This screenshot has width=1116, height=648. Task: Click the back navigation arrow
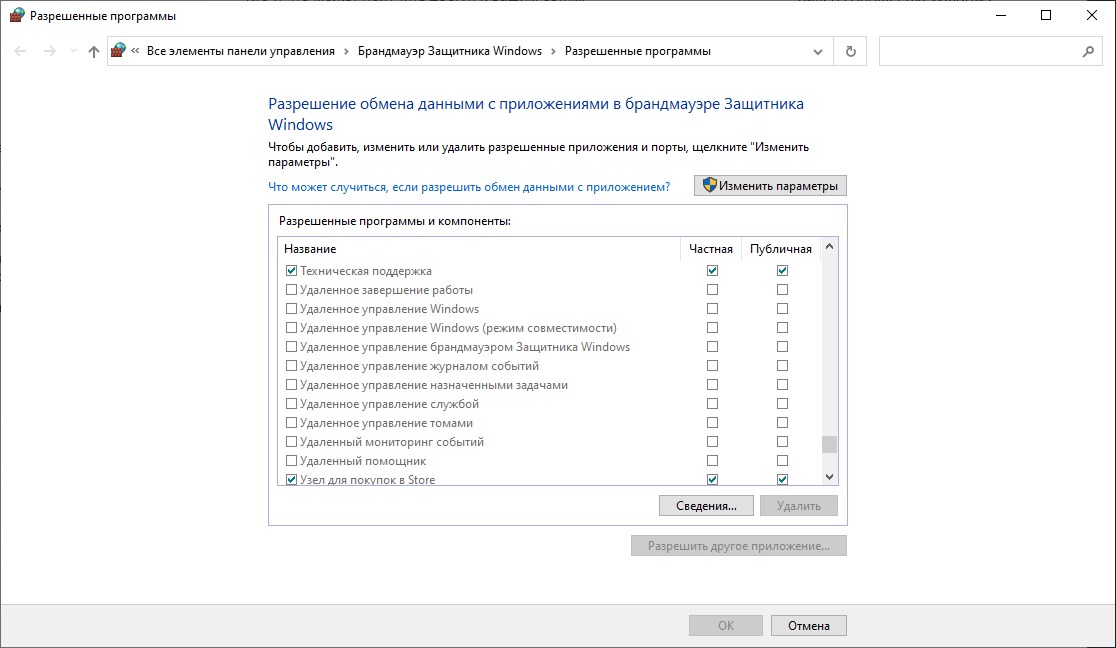tap(21, 51)
